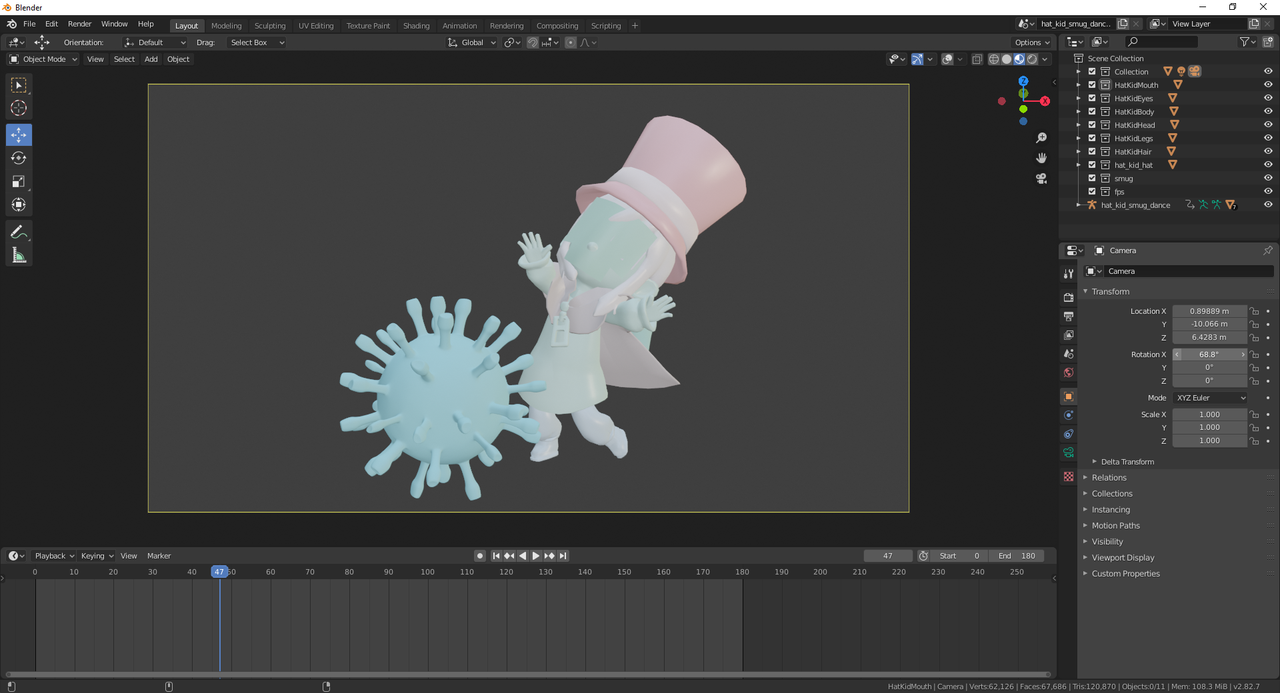Image resolution: width=1280 pixels, height=693 pixels.
Task: Open the Scene properties tab
Action: 1068,354
